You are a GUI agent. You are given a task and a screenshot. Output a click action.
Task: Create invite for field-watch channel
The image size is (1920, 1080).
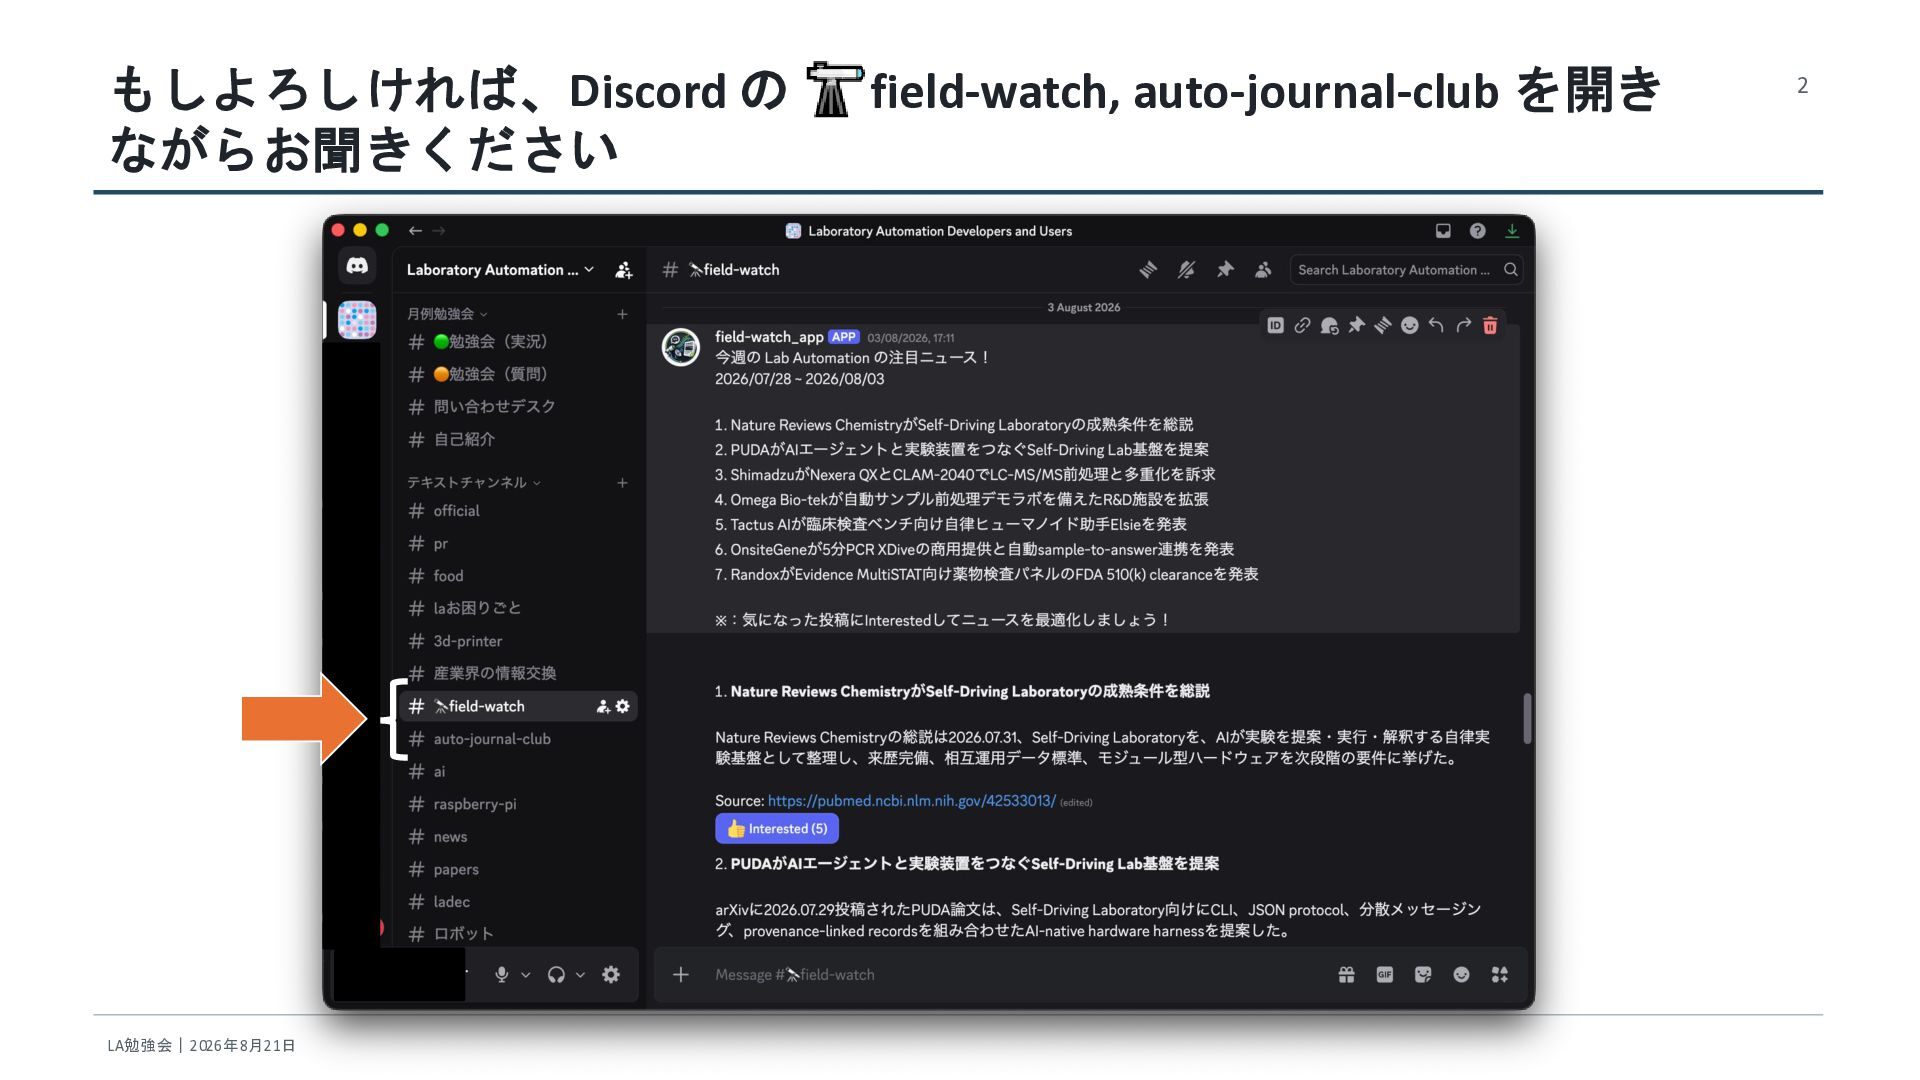point(603,706)
